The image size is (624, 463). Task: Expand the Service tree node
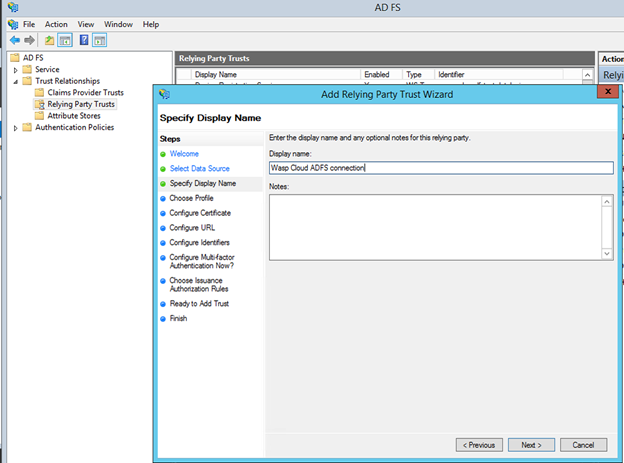(15, 69)
